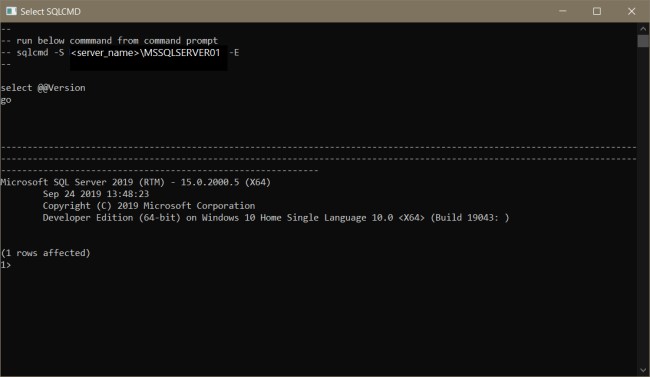The height and width of the screenshot is (377, 650).
Task: Click the vertical scrollbar thumb
Action: [643, 41]
